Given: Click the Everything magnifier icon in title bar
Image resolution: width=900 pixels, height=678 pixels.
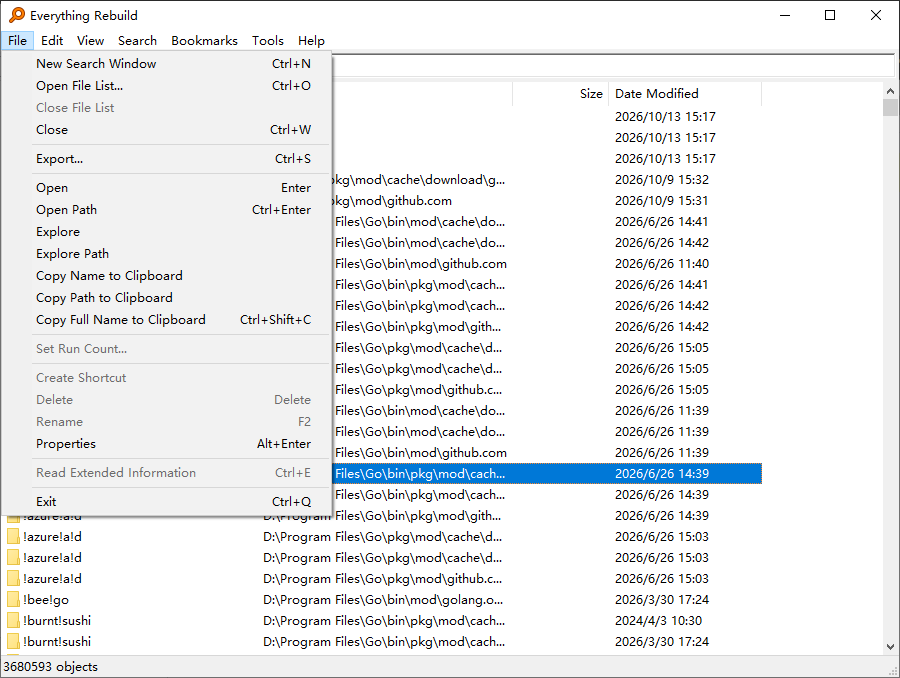Looking at the screenshot, I should [x=17, y=15].
